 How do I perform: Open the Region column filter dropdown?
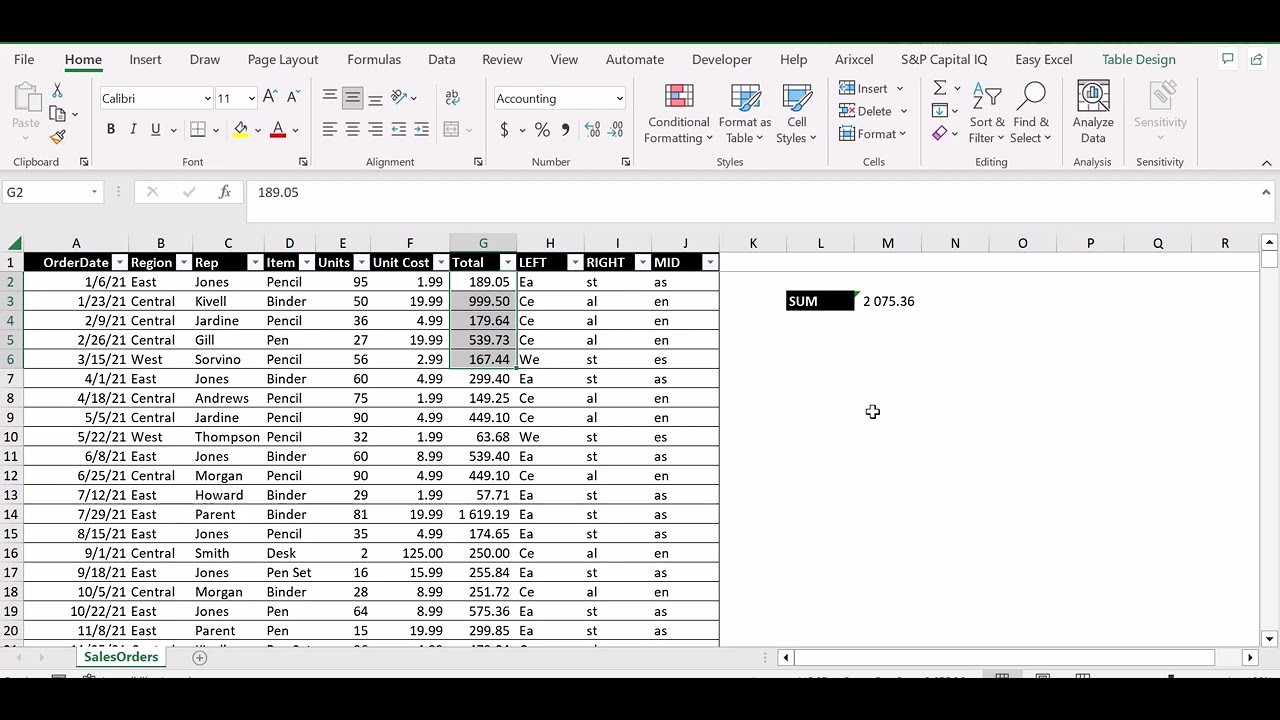(x=183, y=262)
